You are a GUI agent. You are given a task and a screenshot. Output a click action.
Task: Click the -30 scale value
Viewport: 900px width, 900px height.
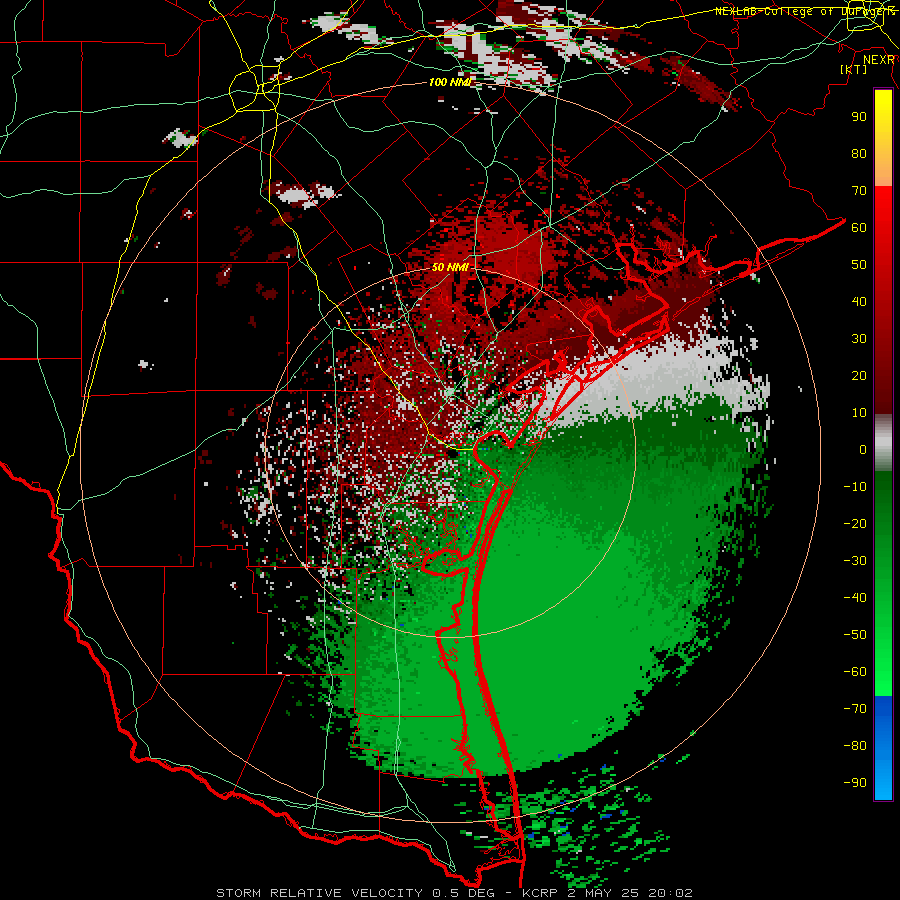[x=855, y=561]
